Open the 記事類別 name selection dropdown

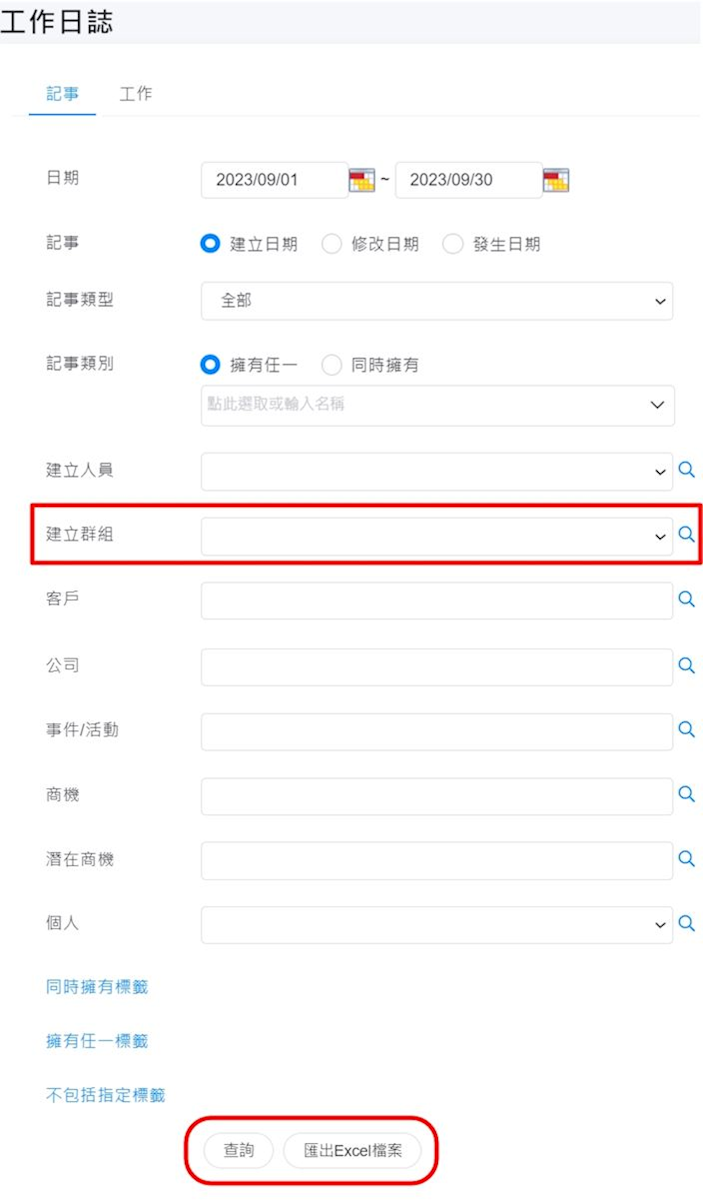(x=437, y=405)
